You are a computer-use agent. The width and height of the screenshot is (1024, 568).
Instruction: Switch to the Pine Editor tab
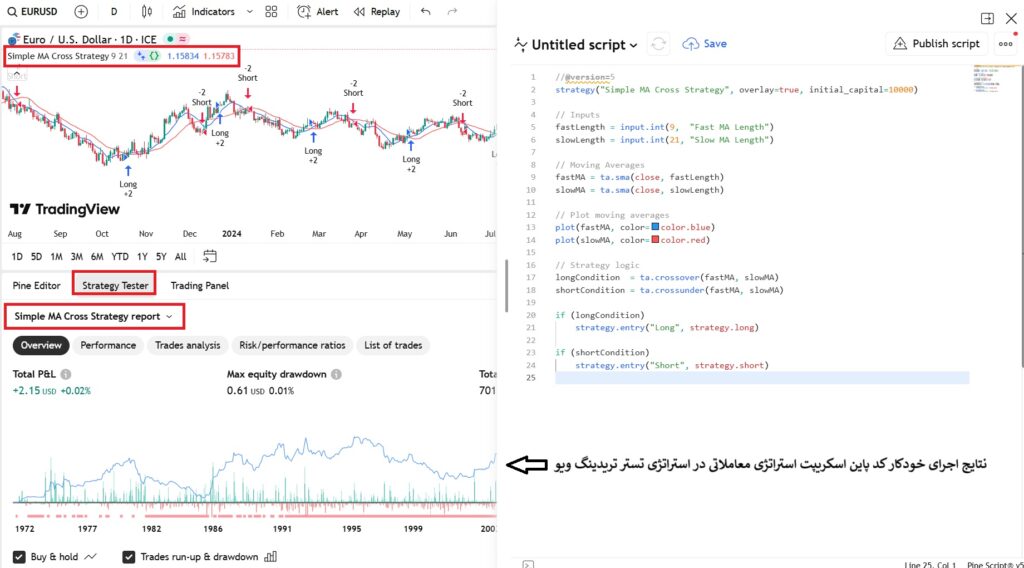tap(36, 285)
